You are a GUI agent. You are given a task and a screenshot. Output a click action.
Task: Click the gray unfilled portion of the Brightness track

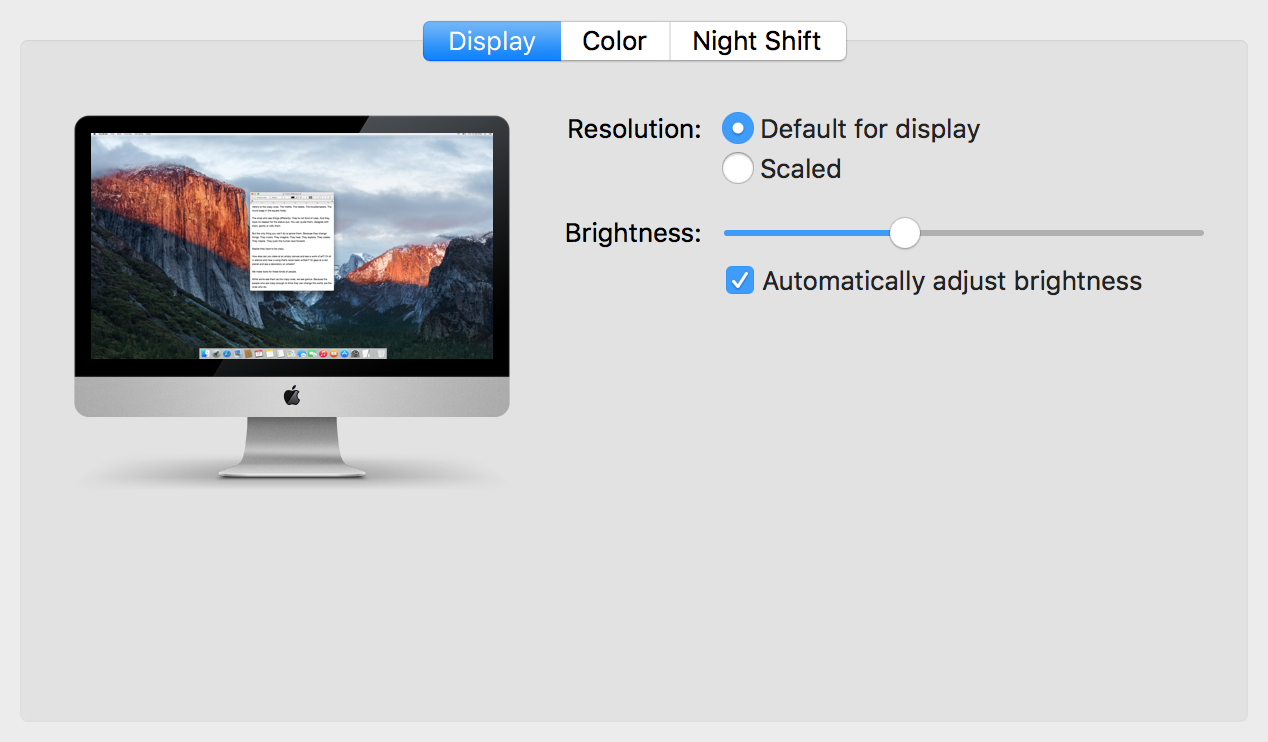point(1060,233)
